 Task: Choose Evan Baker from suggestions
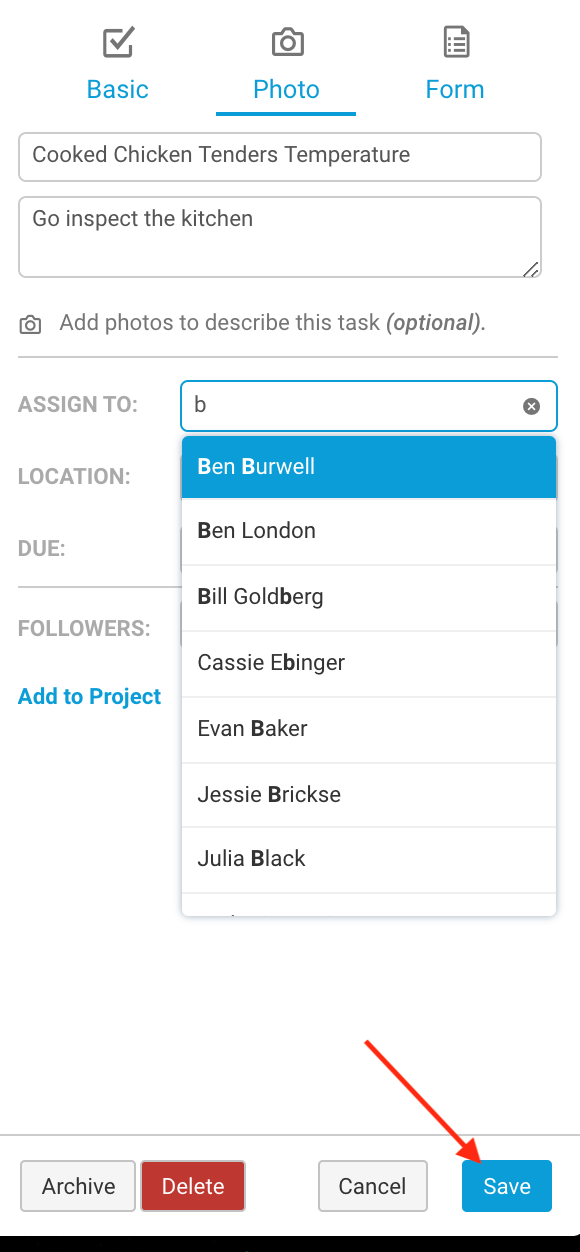pos(369,729)
